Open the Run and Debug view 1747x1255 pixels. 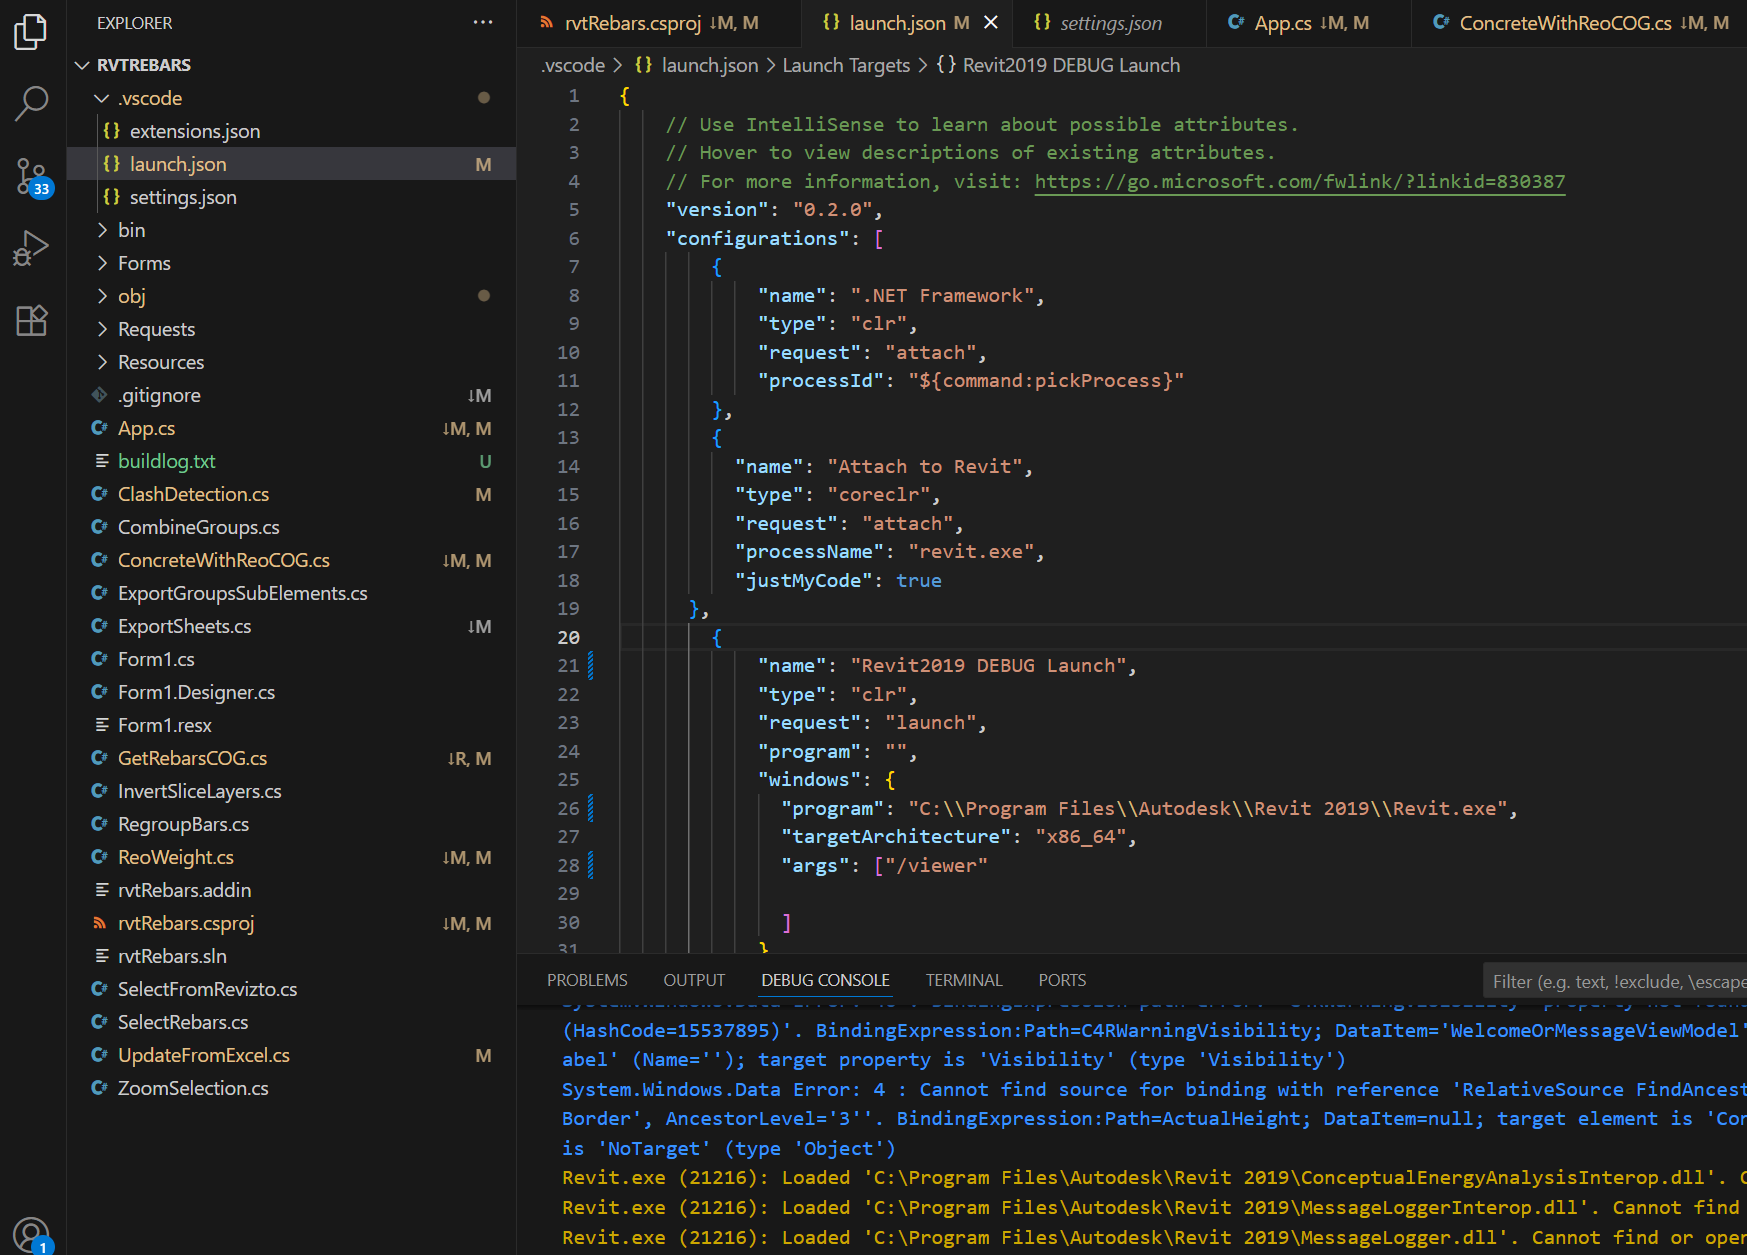(x=31, y=248)
